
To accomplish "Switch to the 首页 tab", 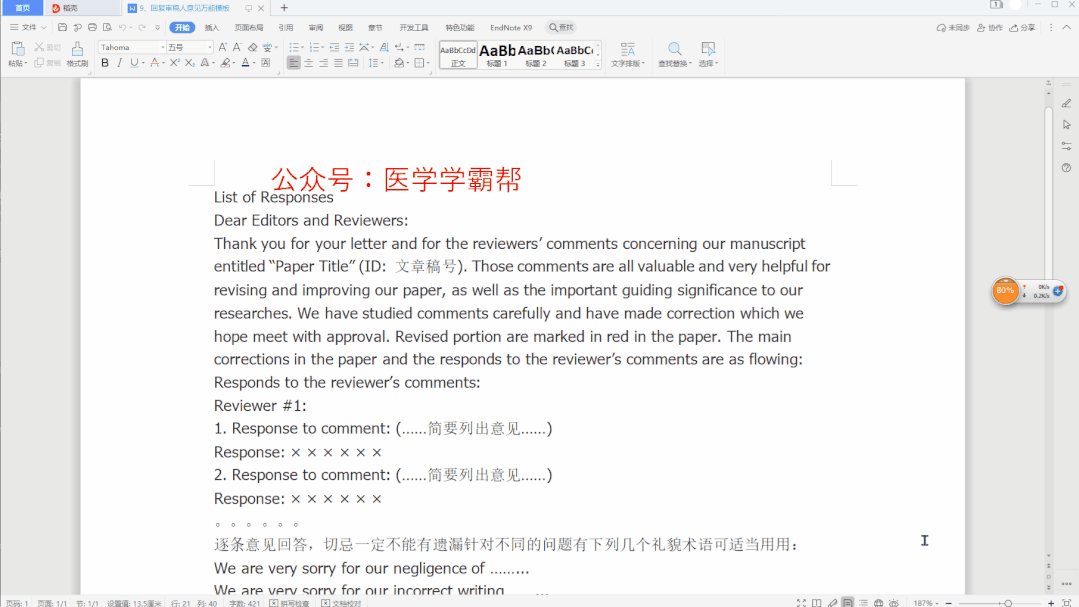I will pyautogui.click(x=22, y=8).
